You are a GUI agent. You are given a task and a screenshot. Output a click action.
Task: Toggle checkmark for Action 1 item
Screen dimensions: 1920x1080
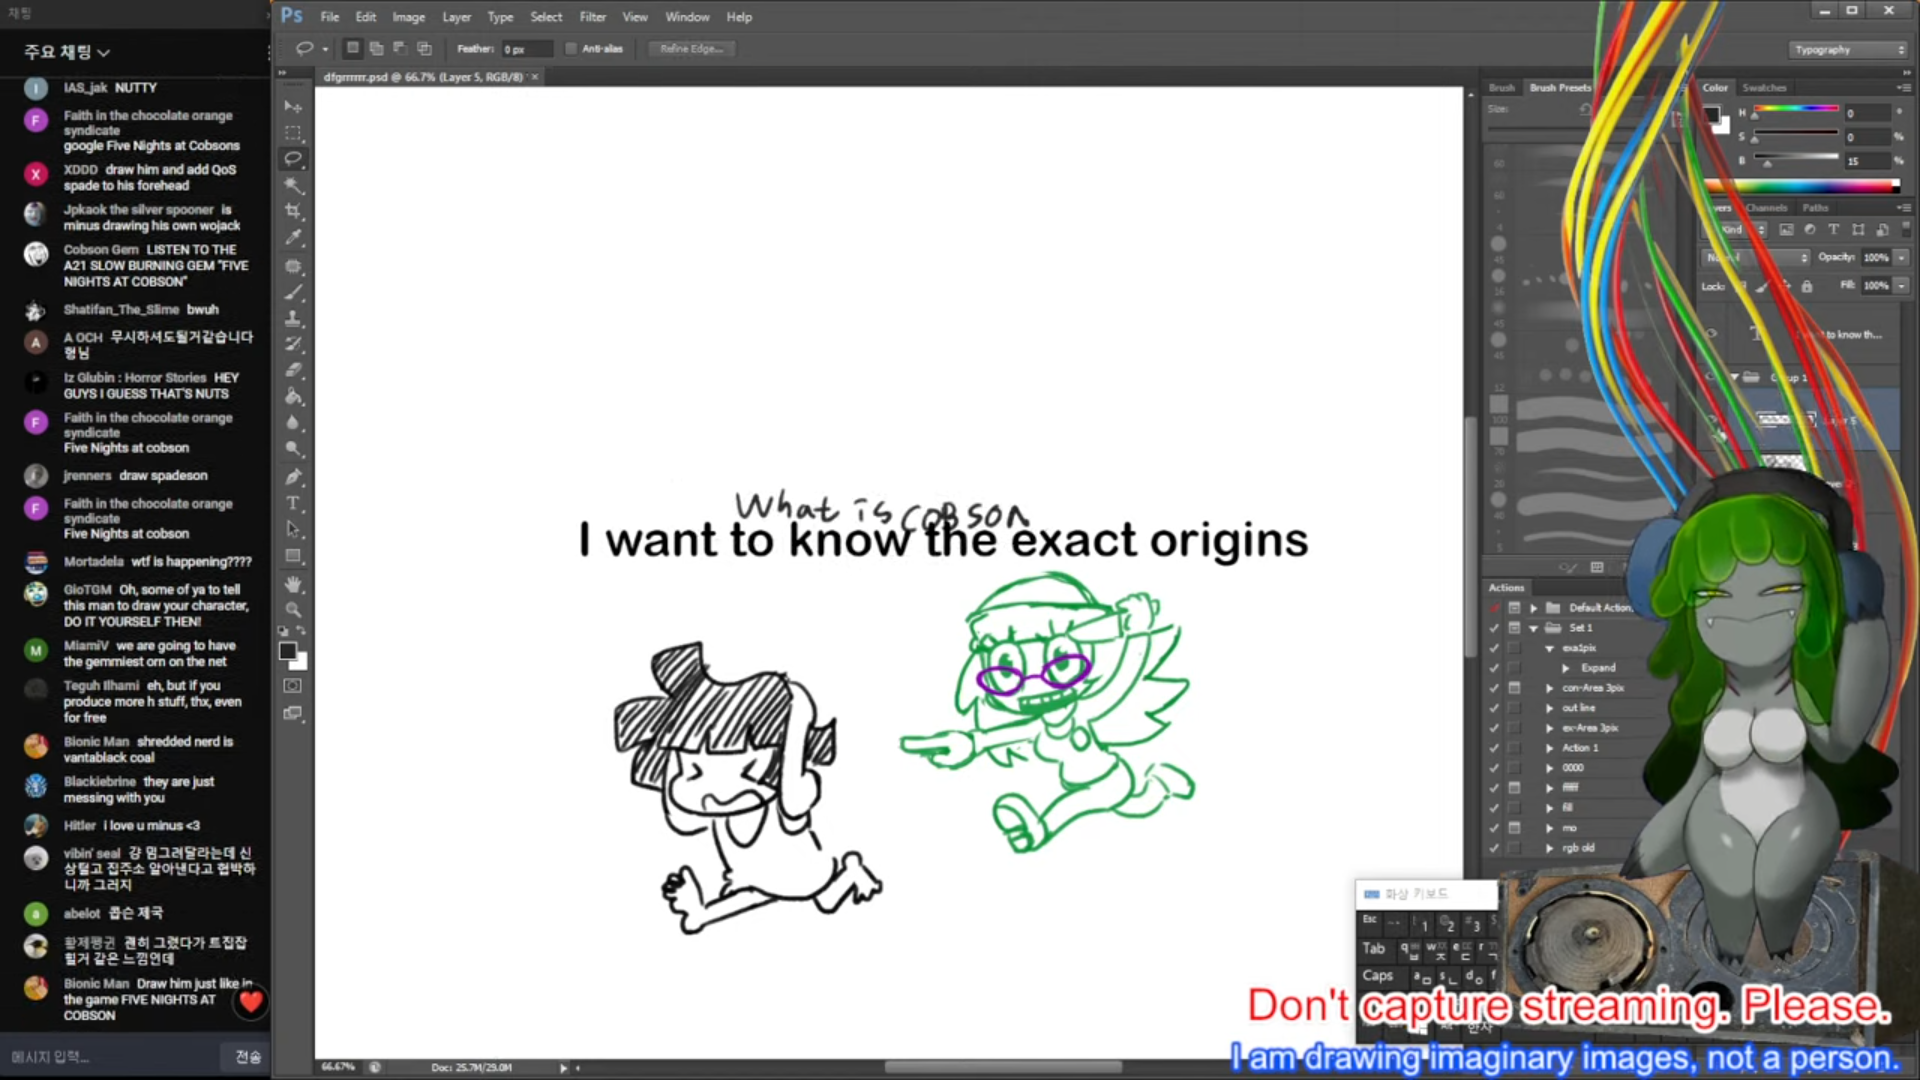coord(1494,748)
